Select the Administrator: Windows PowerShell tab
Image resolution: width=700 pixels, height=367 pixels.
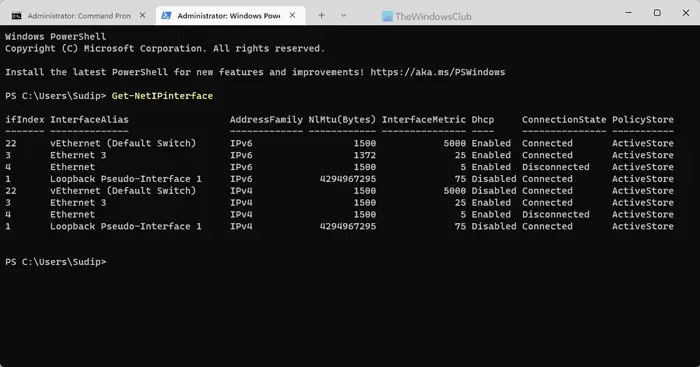pyautogui.click(x=229, y=16)
